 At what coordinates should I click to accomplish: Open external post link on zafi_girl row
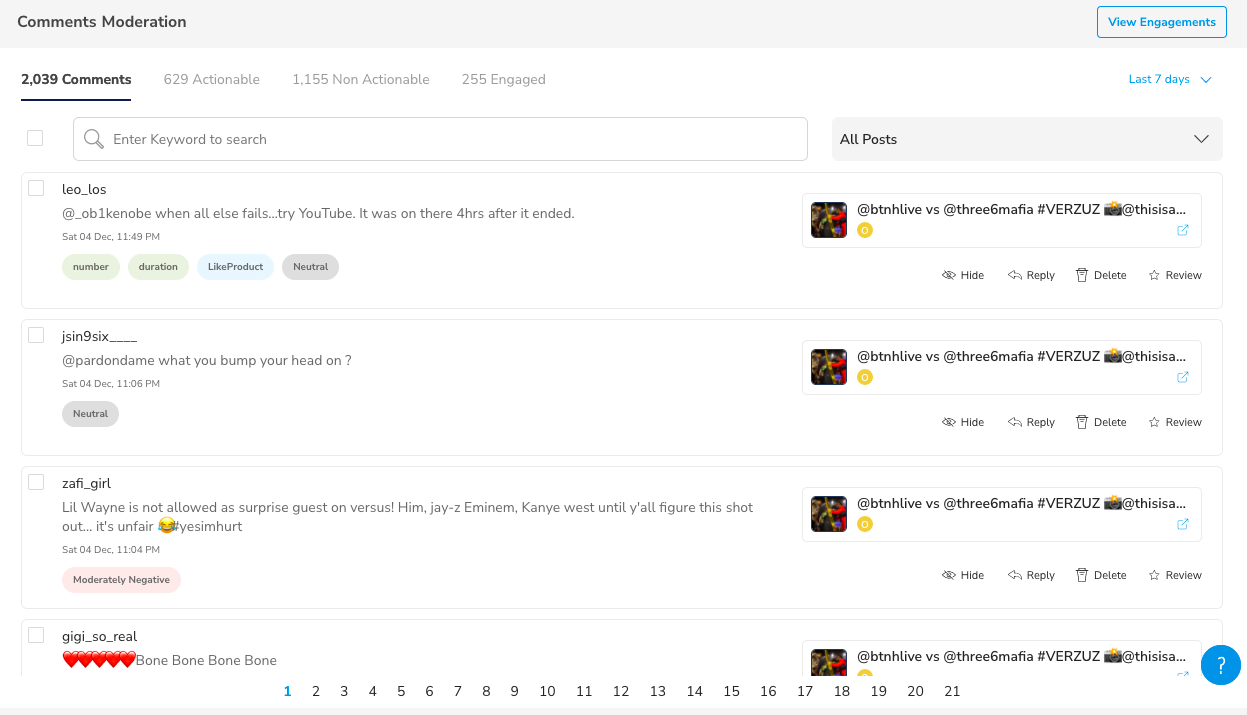(1183, 524)
